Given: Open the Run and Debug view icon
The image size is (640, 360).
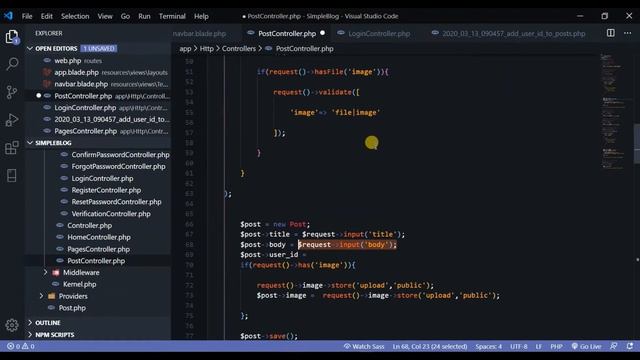Looking at the screenshot, I should tap(12, 120).
